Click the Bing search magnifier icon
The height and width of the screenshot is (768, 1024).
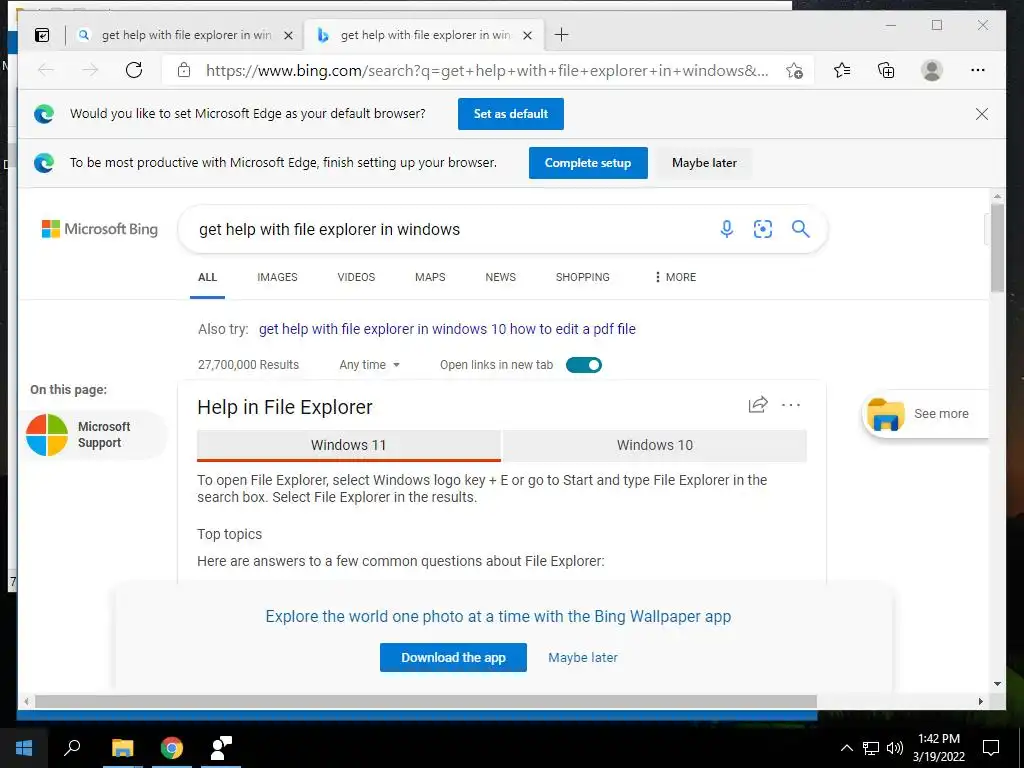click(x=801, y=229)
